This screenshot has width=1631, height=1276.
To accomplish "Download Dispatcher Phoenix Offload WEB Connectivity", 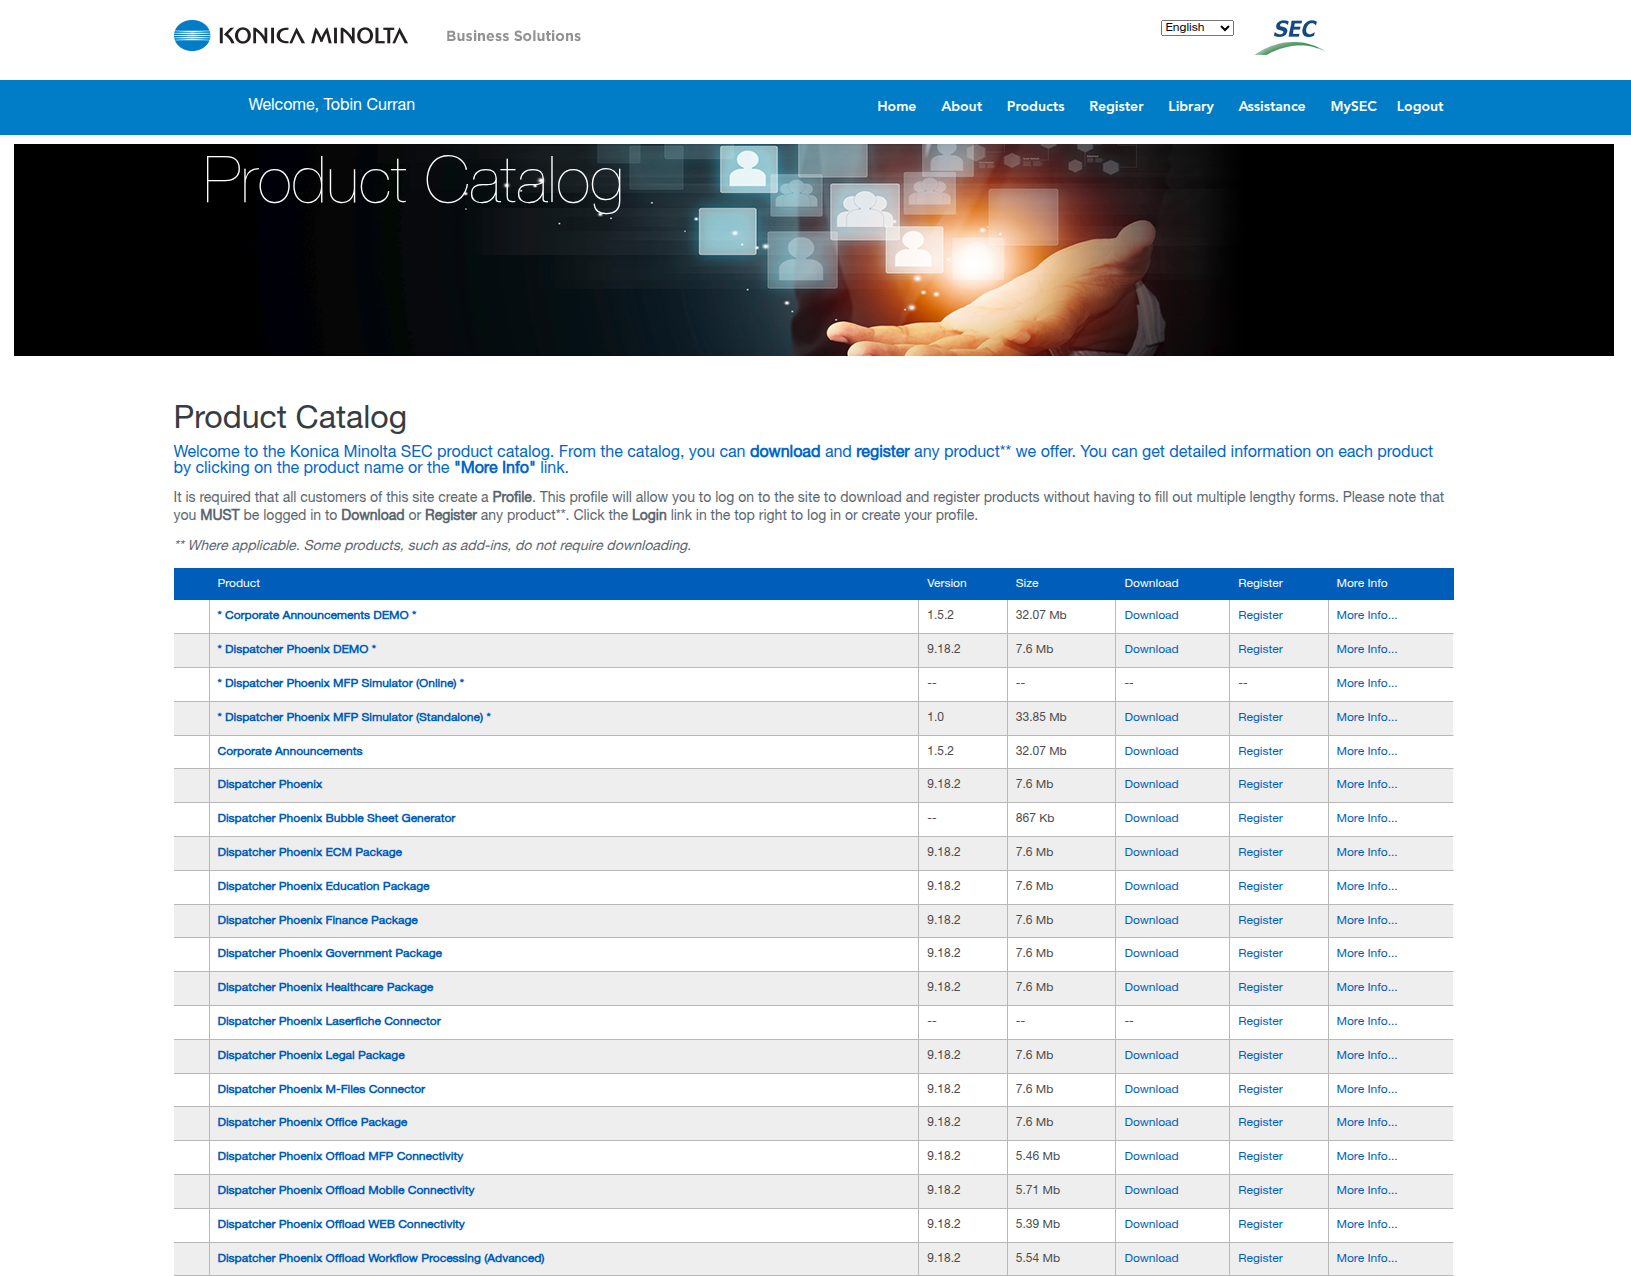I will coord(1151,1225).
